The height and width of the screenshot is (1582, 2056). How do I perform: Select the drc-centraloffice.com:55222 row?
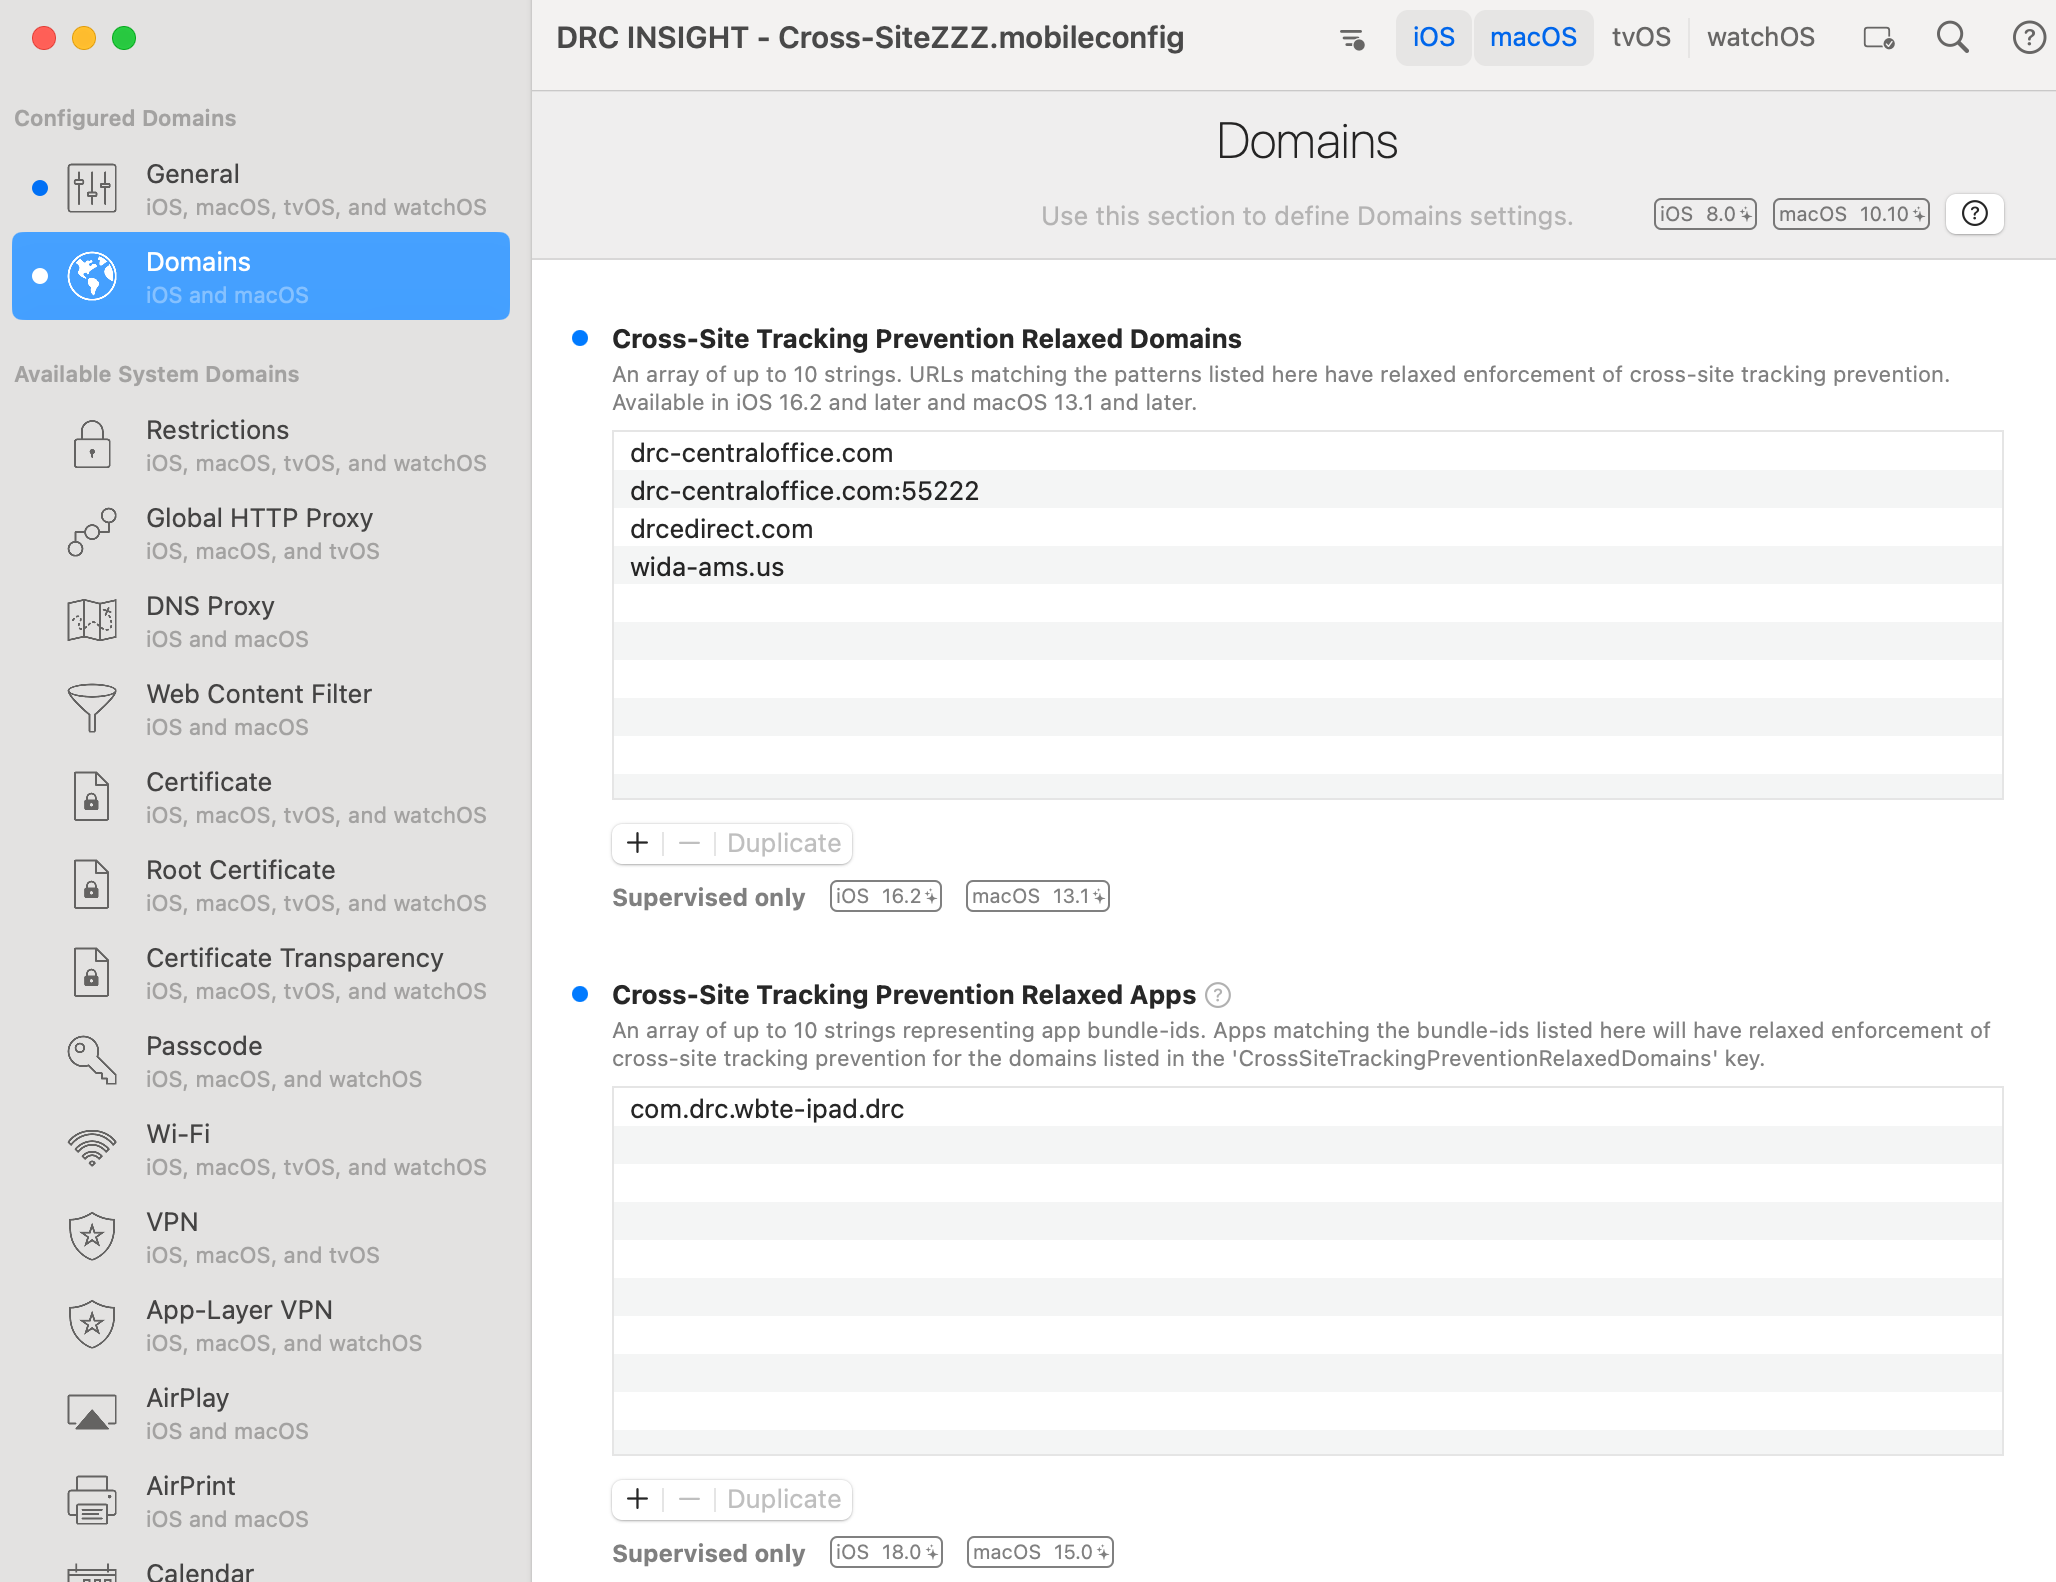point(1307,490)
